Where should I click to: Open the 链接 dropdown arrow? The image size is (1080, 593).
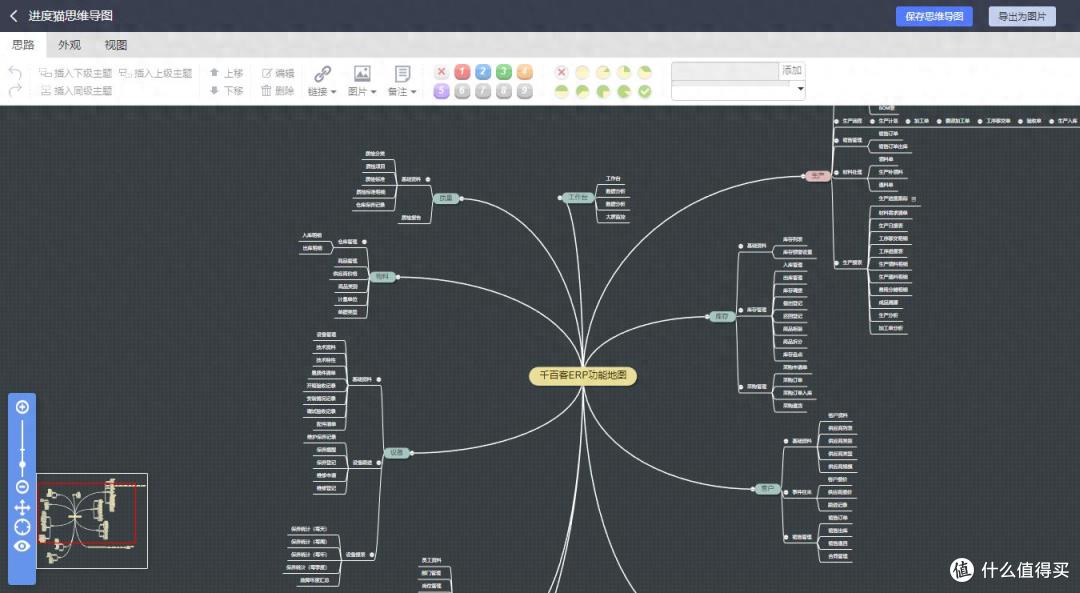tap(333, 92)
